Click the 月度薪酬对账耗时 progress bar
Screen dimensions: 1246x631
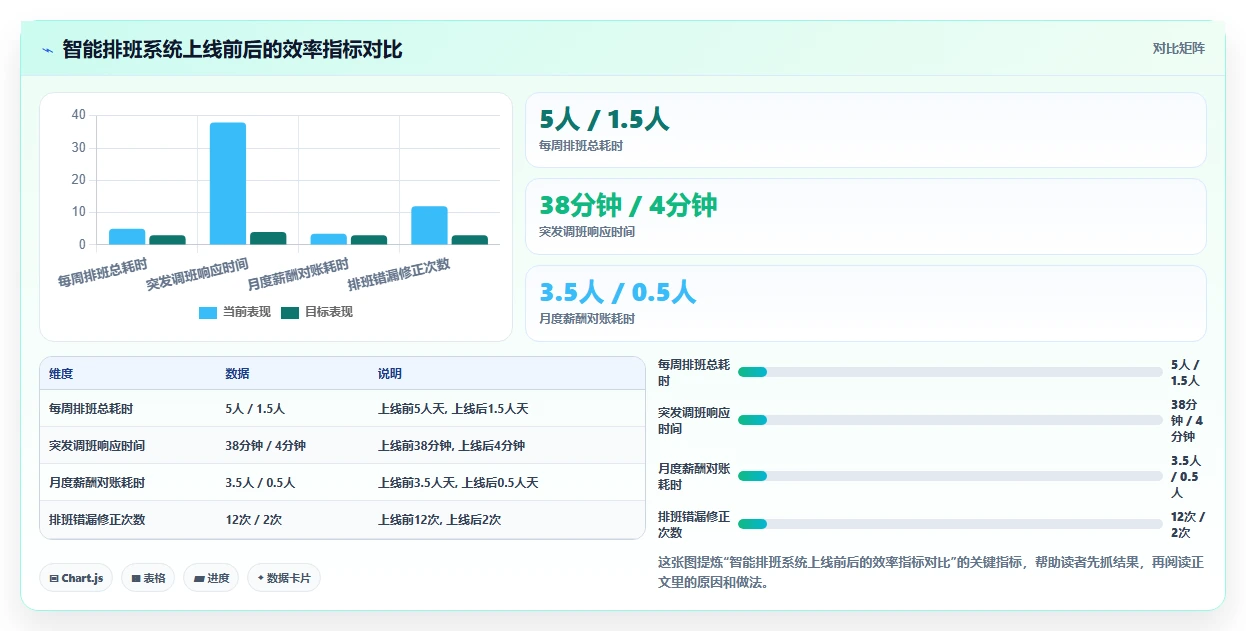[950, 476]
